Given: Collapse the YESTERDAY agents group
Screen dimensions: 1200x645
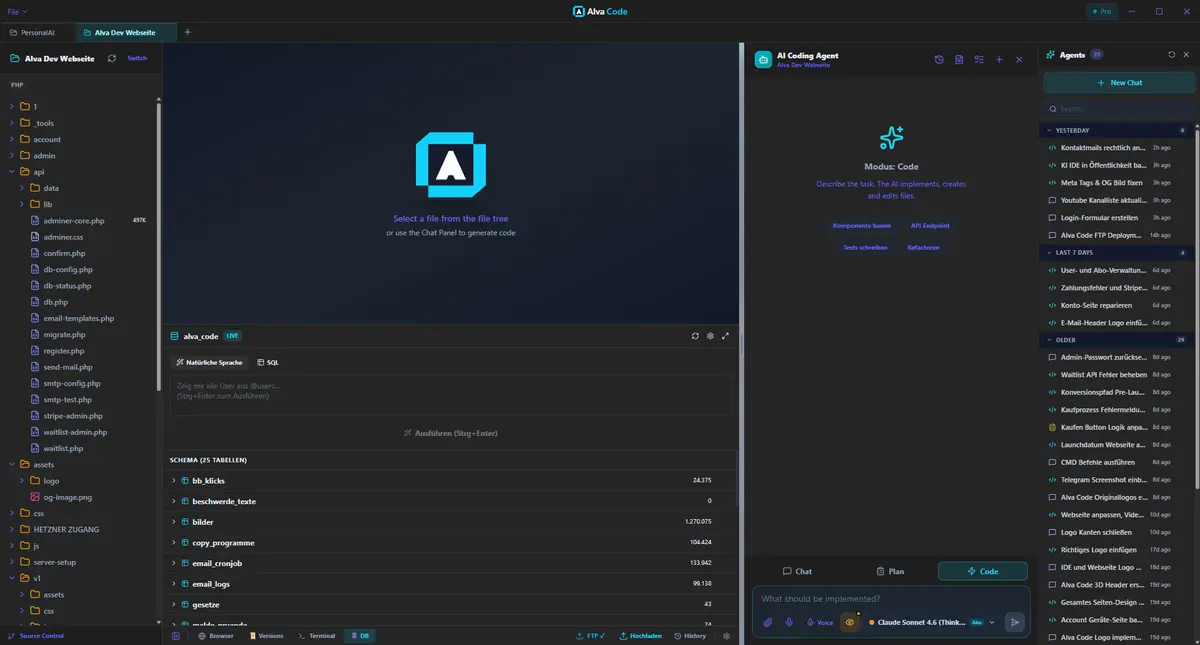Looking at the screenshot, I should click(1114, 130).
